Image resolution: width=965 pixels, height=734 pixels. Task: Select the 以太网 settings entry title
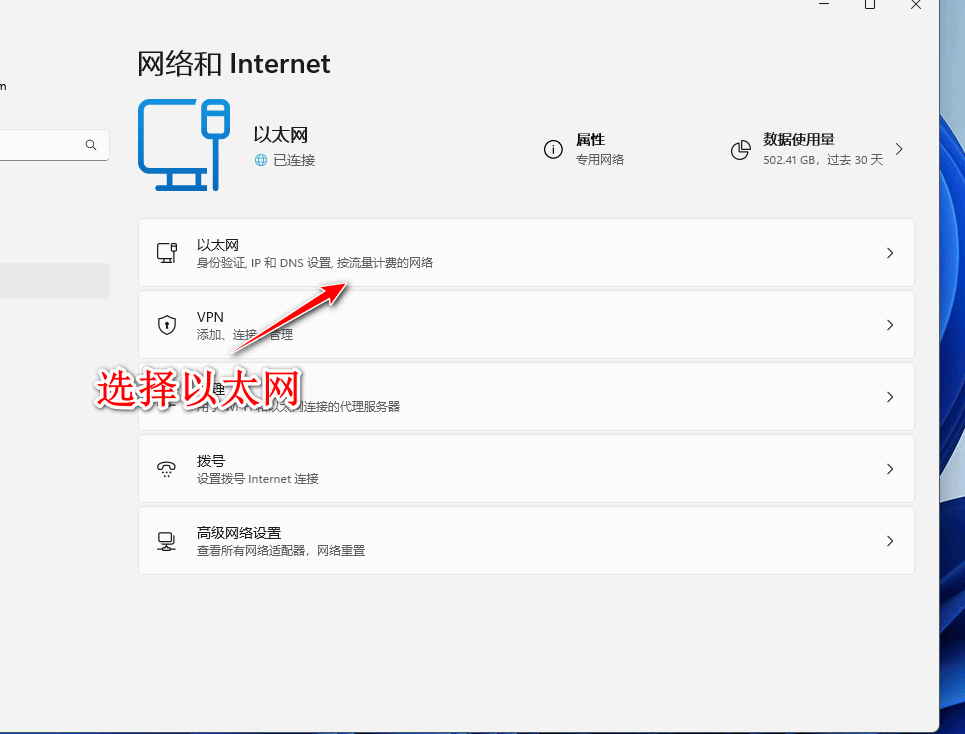tap(218, 245)
